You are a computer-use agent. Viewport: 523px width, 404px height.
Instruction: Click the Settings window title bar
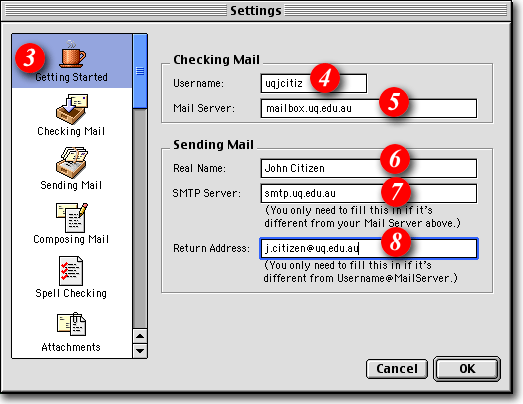click(x=255, y=11)
